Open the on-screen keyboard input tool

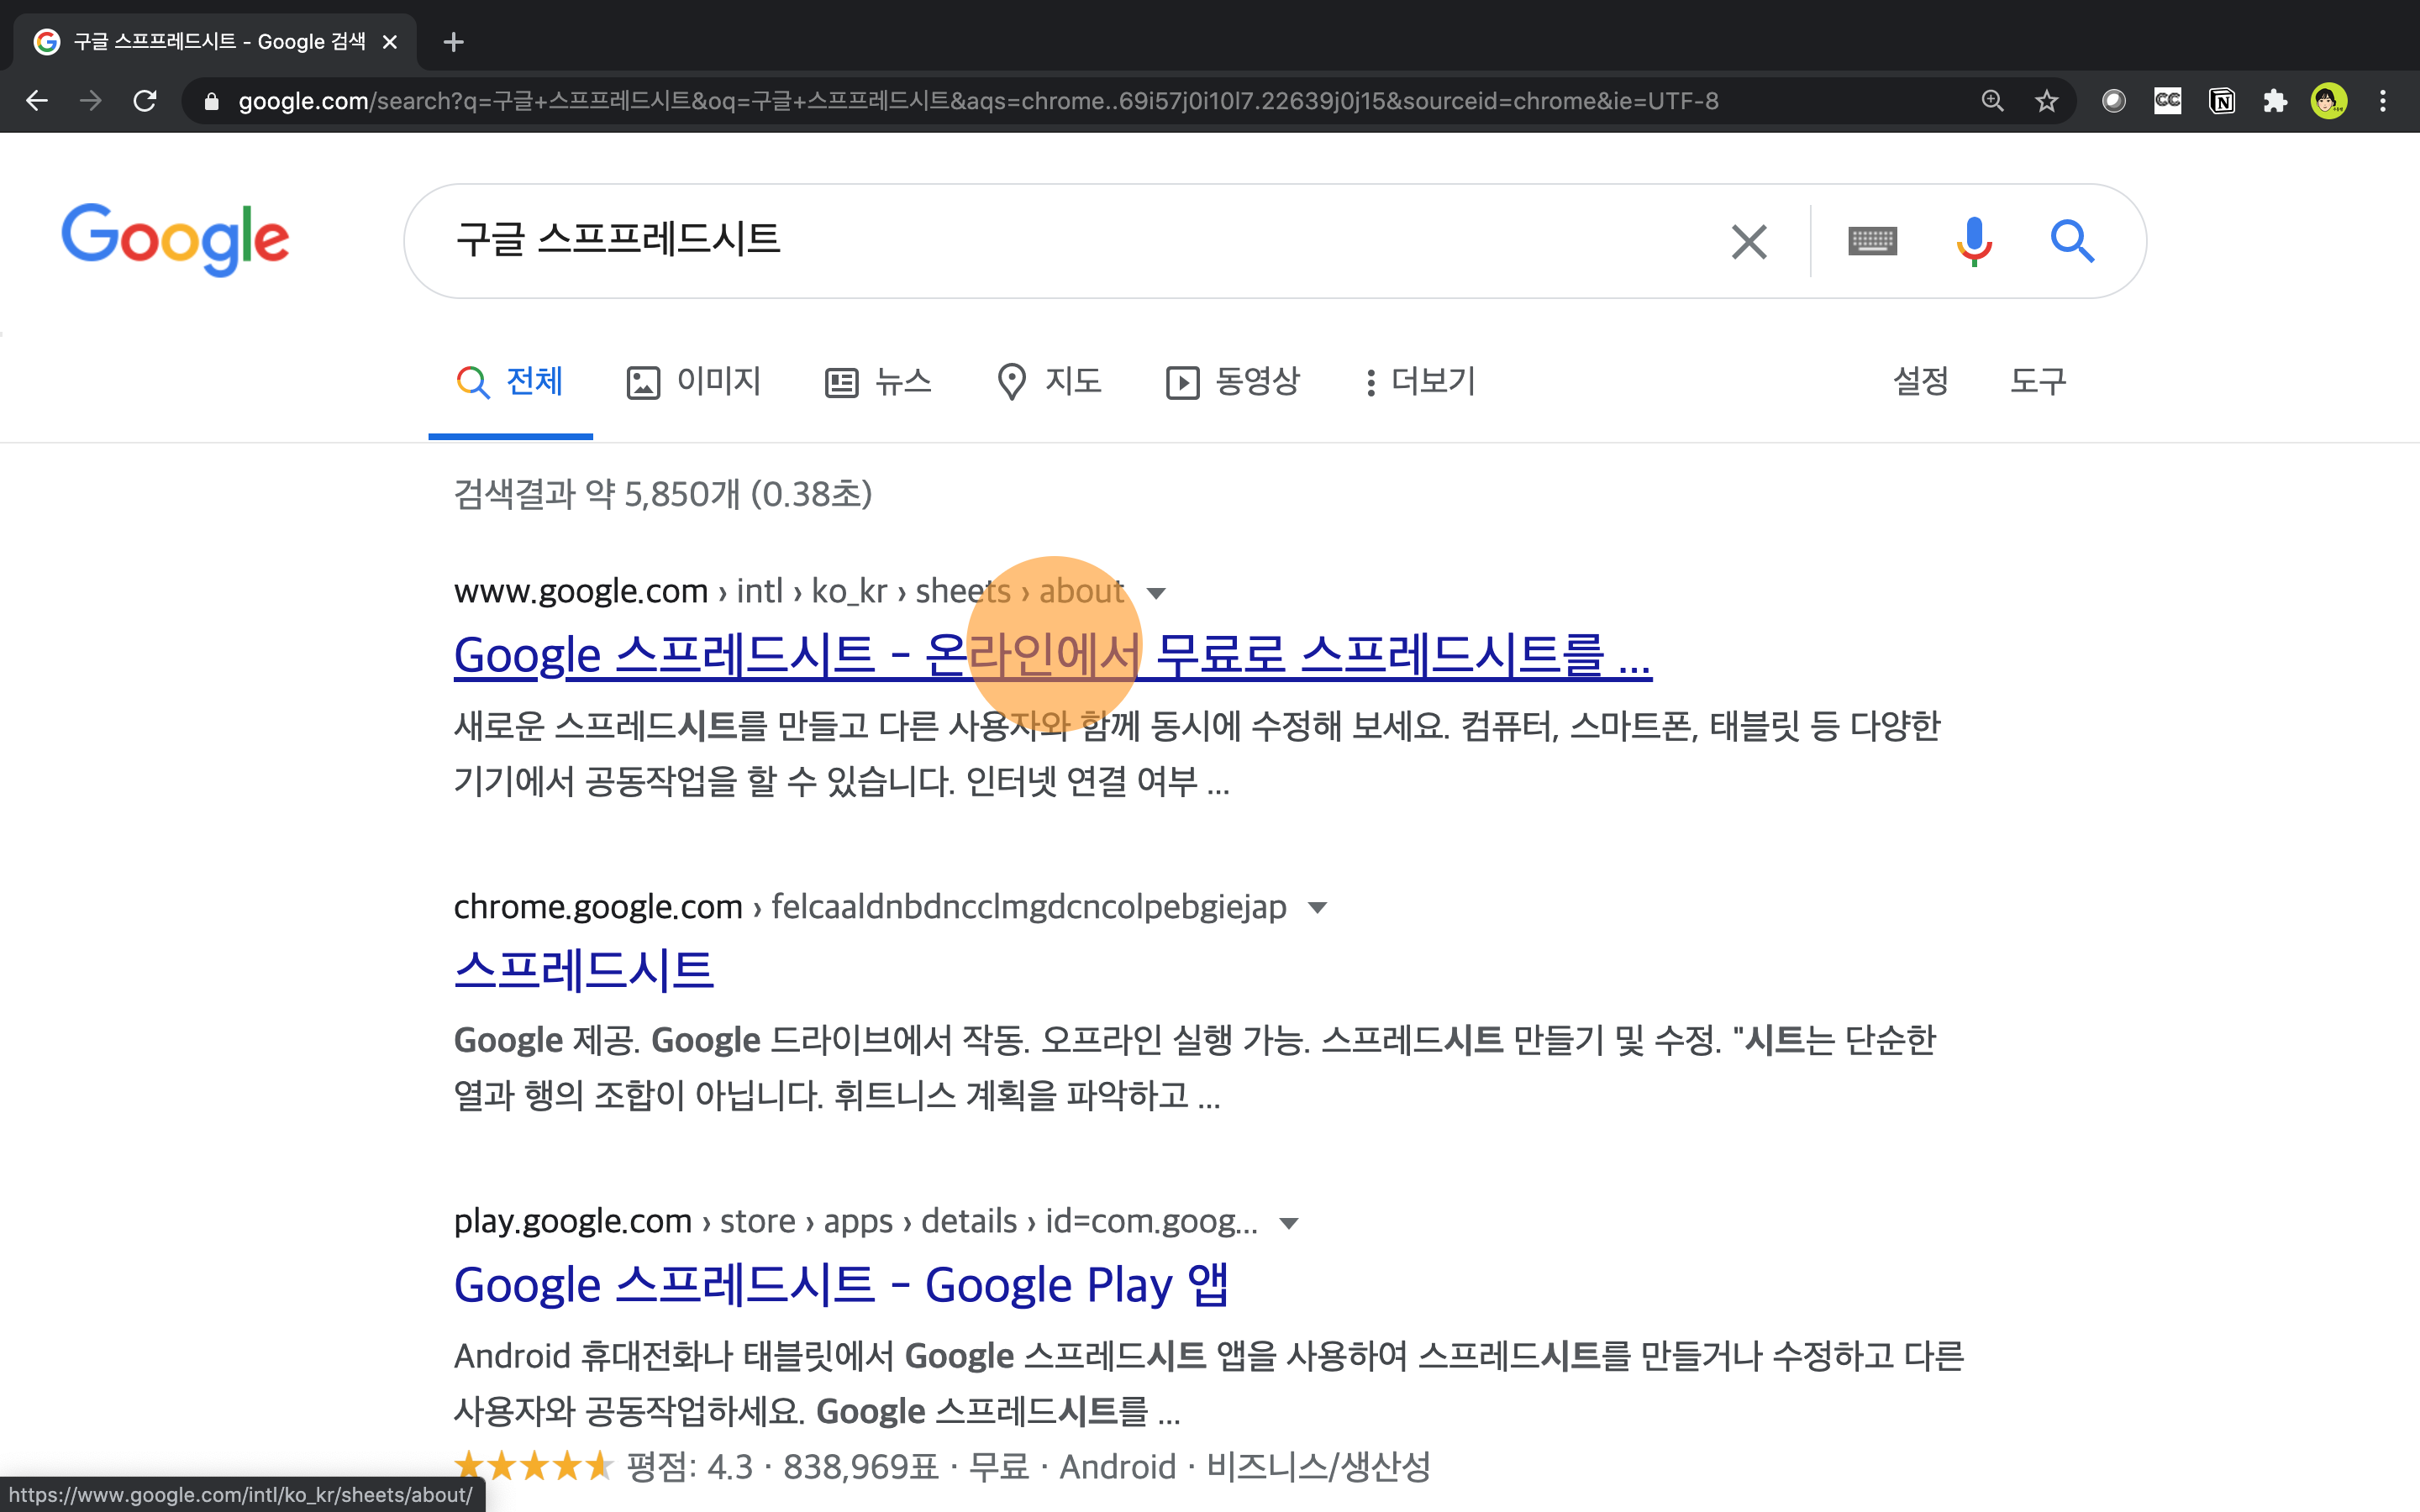[x=1872, y=241]
